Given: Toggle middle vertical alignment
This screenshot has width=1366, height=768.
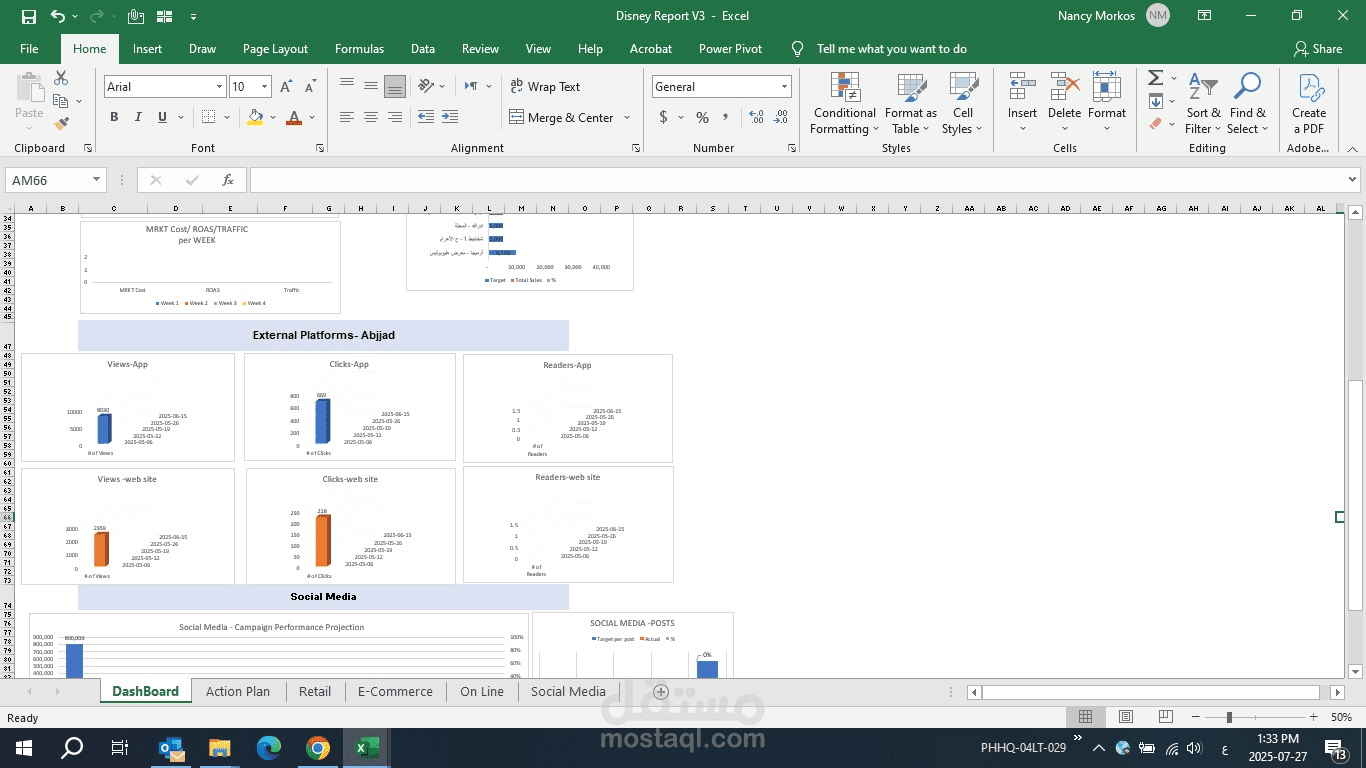Looking at the screenshot, I should click(371, 86).
